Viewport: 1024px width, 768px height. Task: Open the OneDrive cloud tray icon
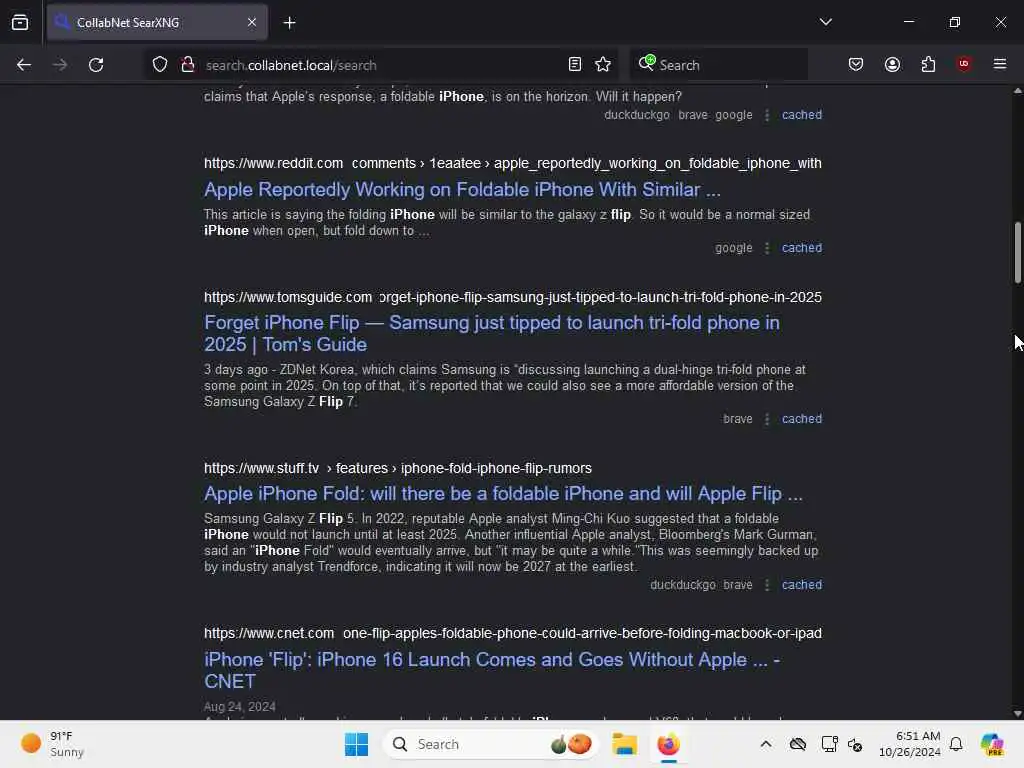tap(798, 744)
